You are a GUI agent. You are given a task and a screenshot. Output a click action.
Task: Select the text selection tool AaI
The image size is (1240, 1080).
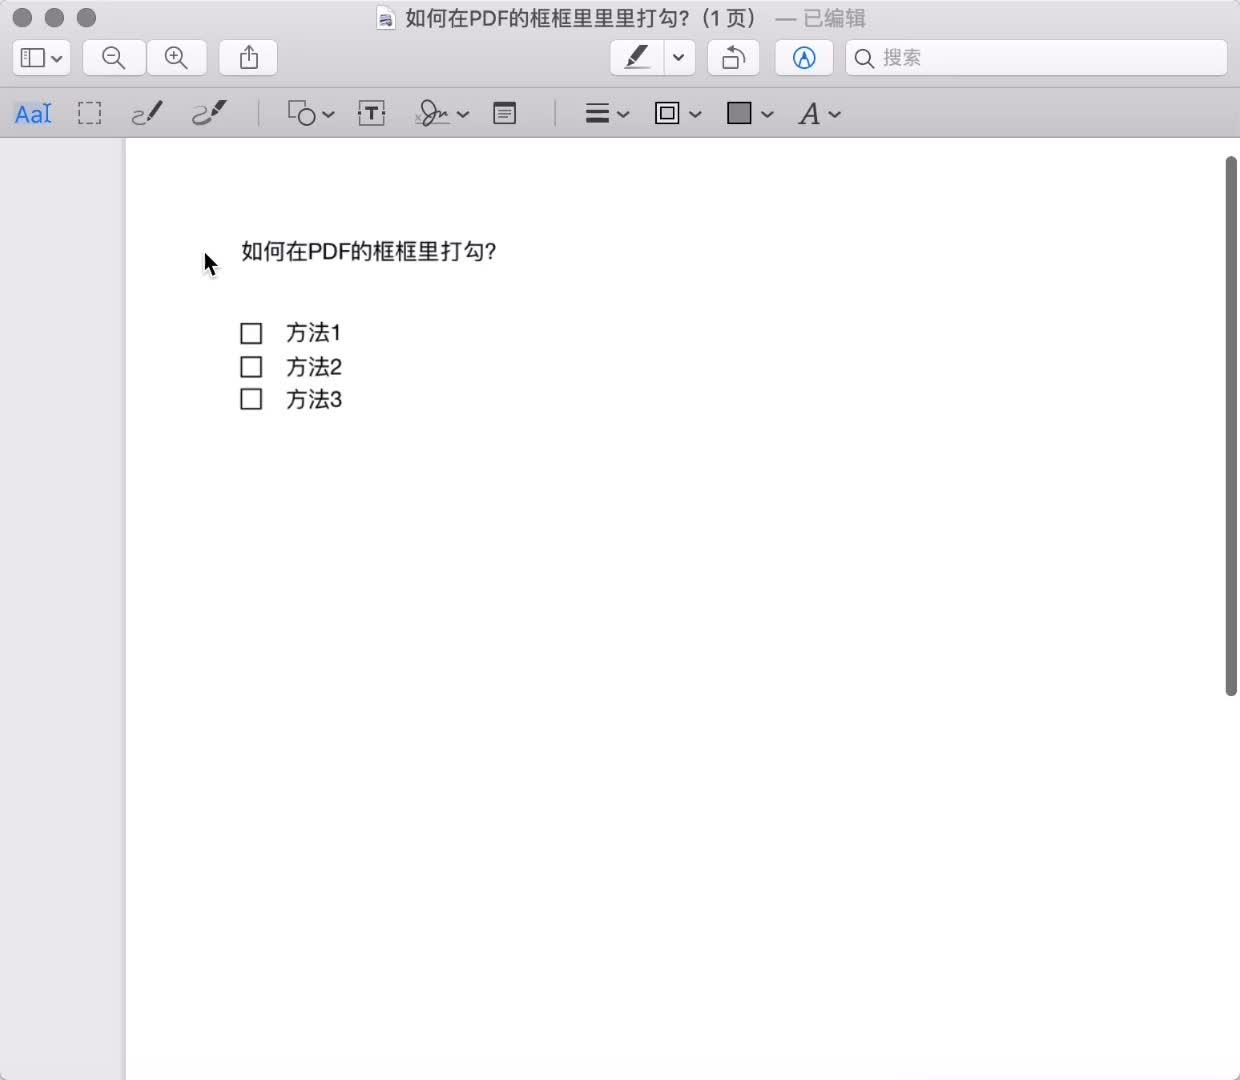tap(33, 114)
